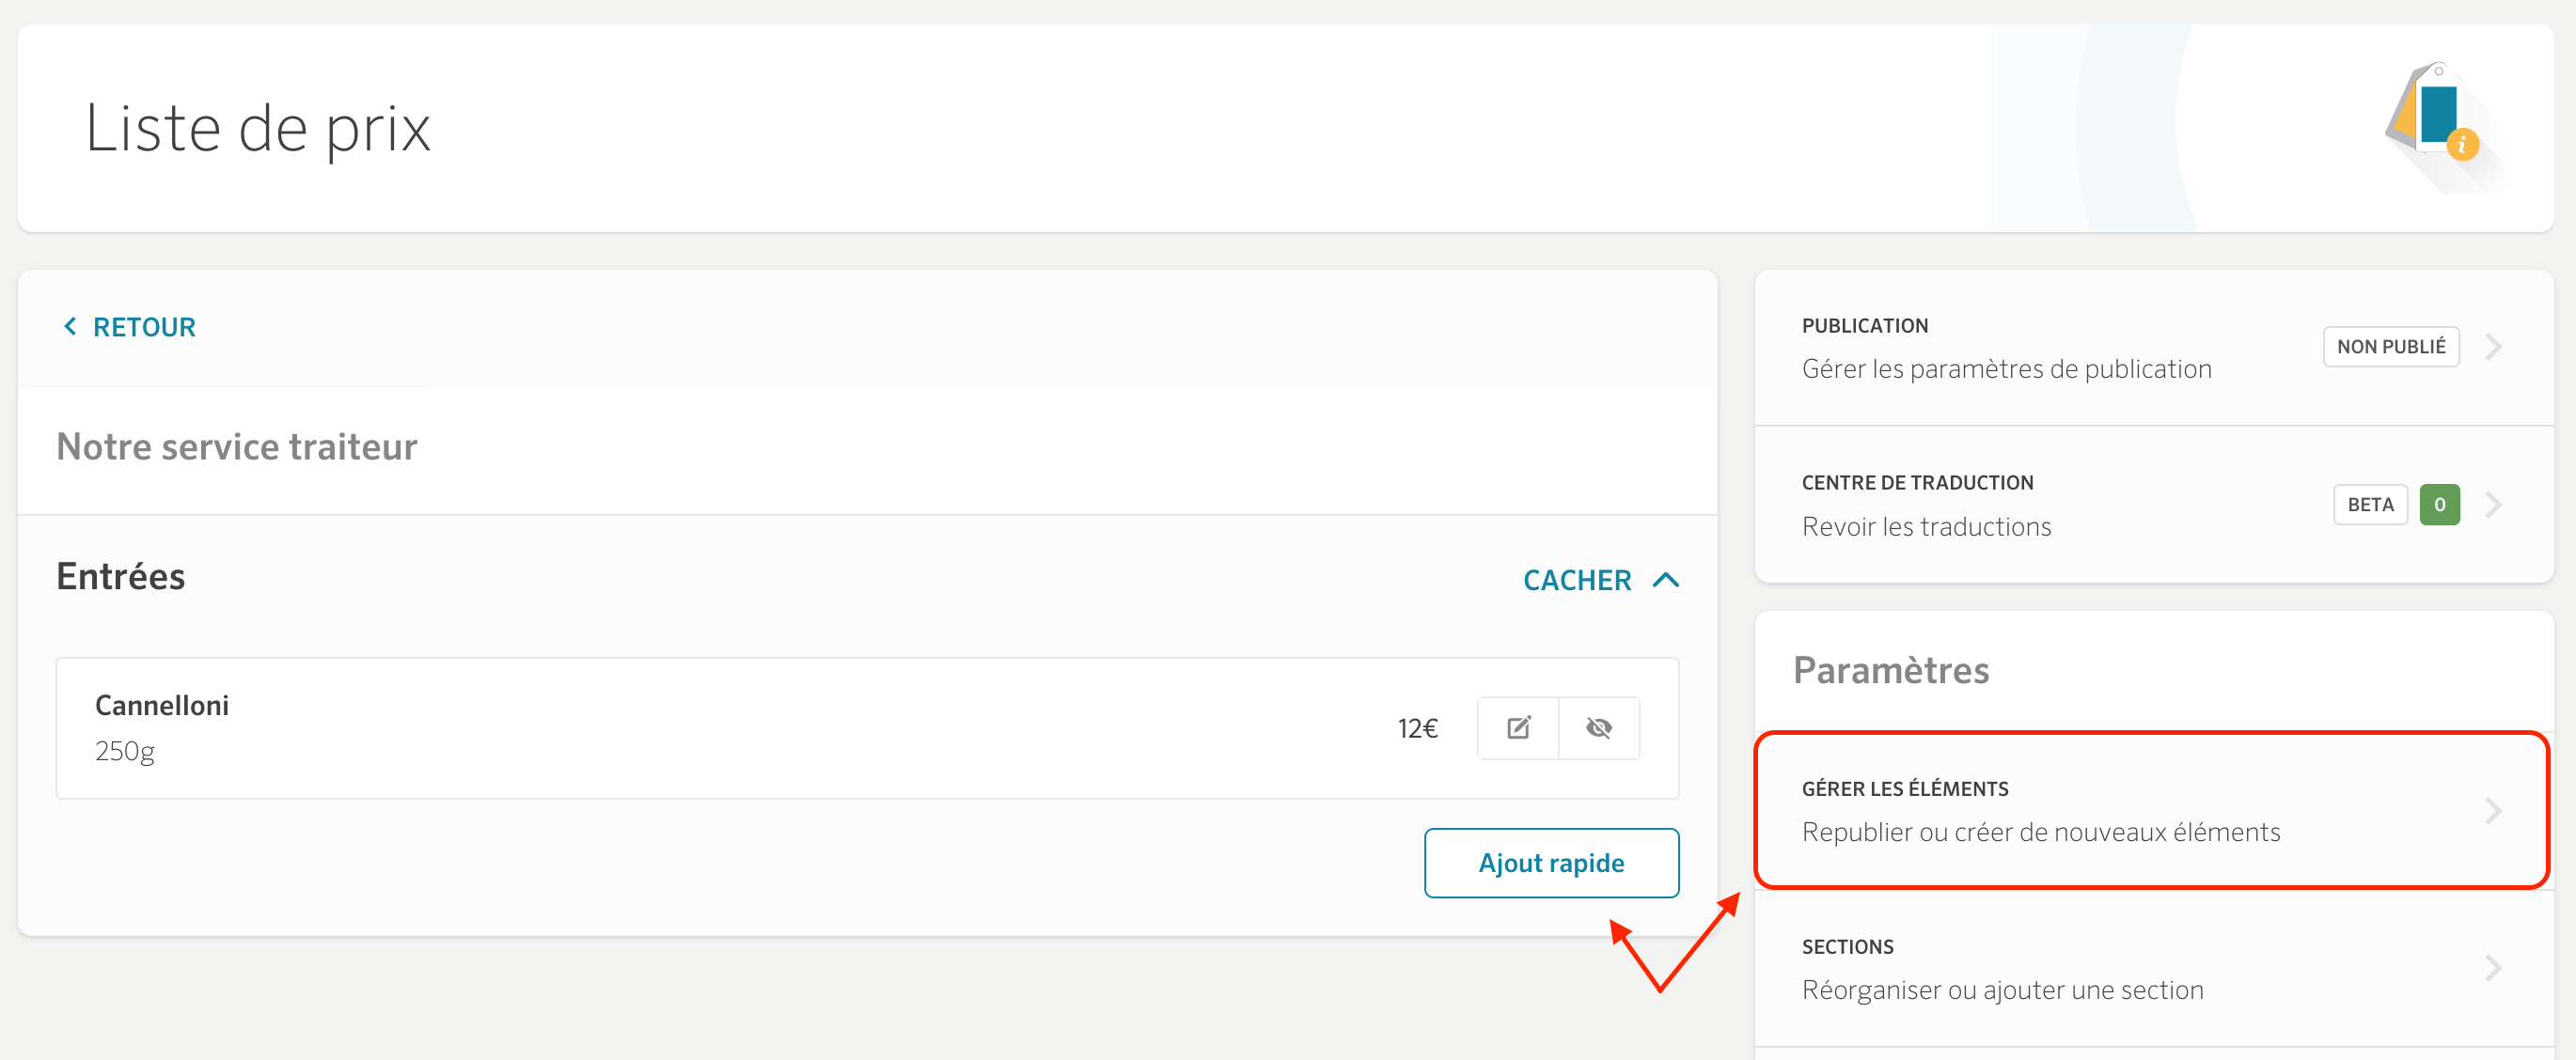Open Publication settings via right chevron

click(2494, 347)
